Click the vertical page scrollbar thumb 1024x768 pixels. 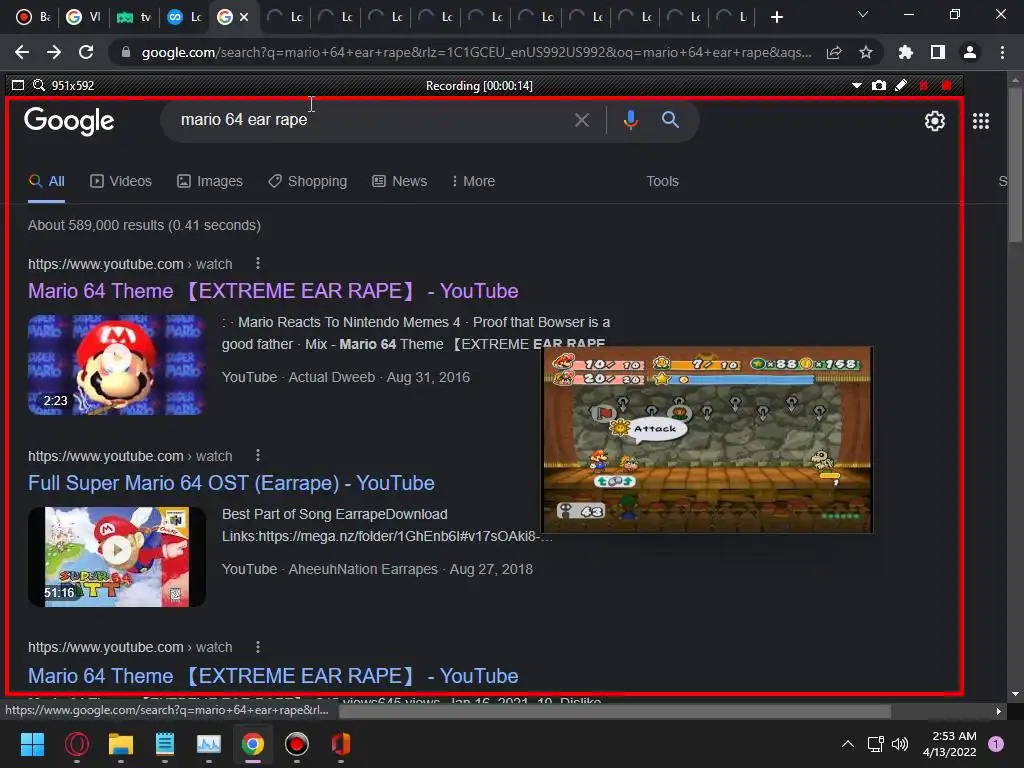pyautogui.click(x=1015, y=163)
